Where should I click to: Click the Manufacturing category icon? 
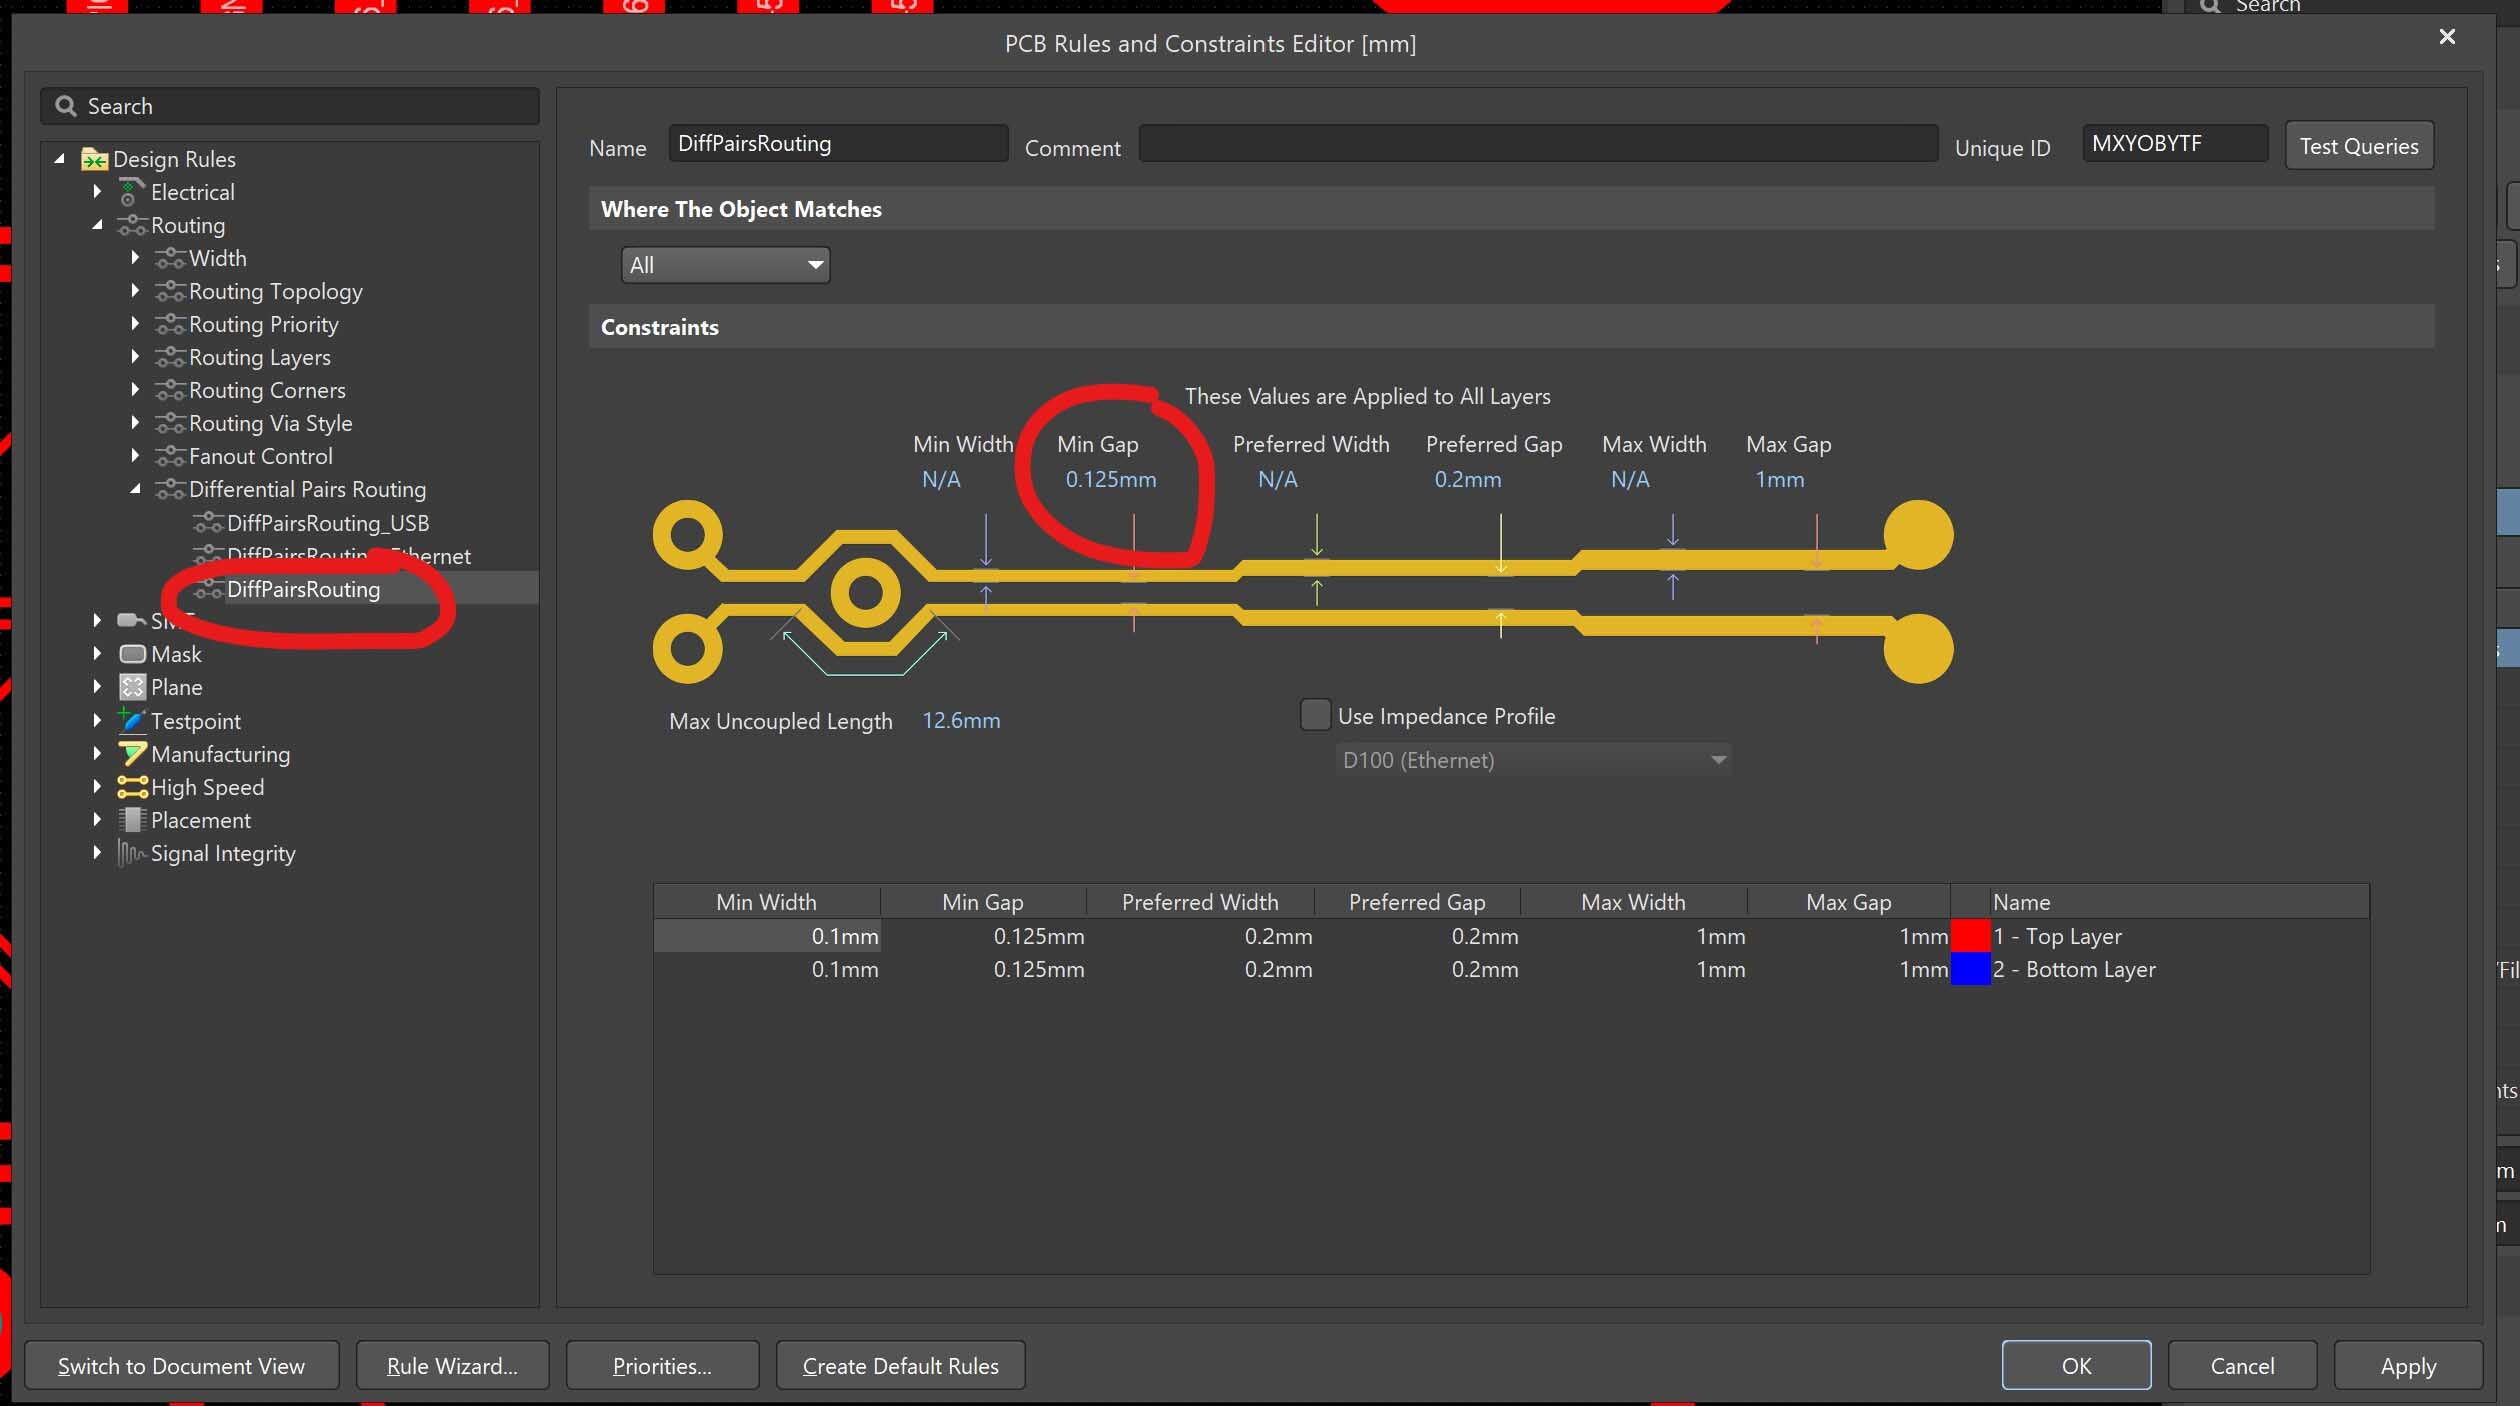(132, 754)
